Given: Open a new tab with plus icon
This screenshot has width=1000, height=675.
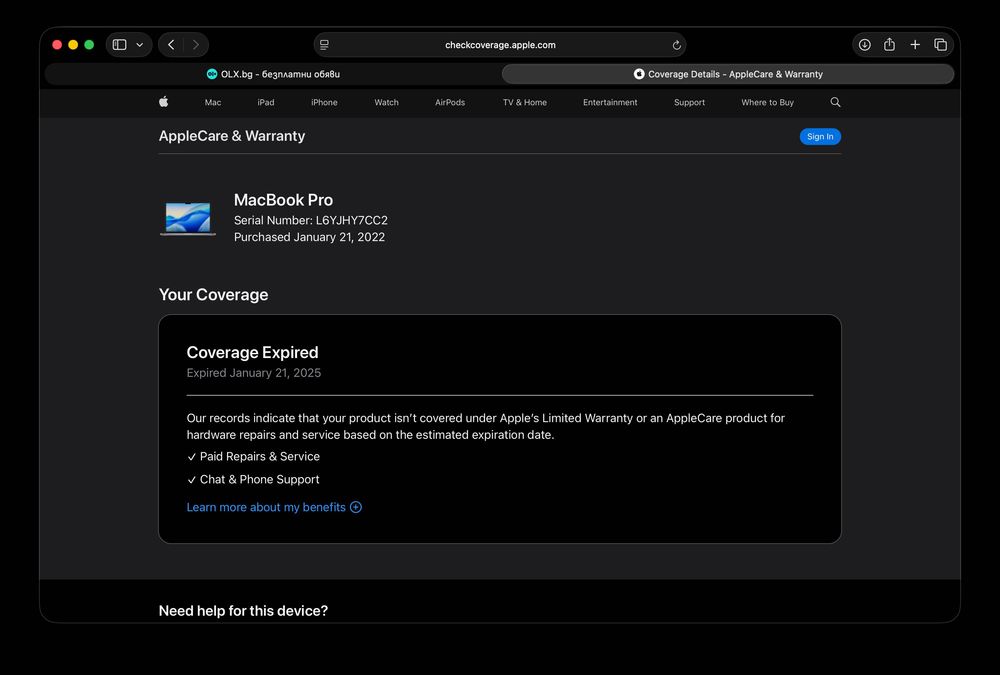Looking at the screenshot, I should [x=915, y=45].
